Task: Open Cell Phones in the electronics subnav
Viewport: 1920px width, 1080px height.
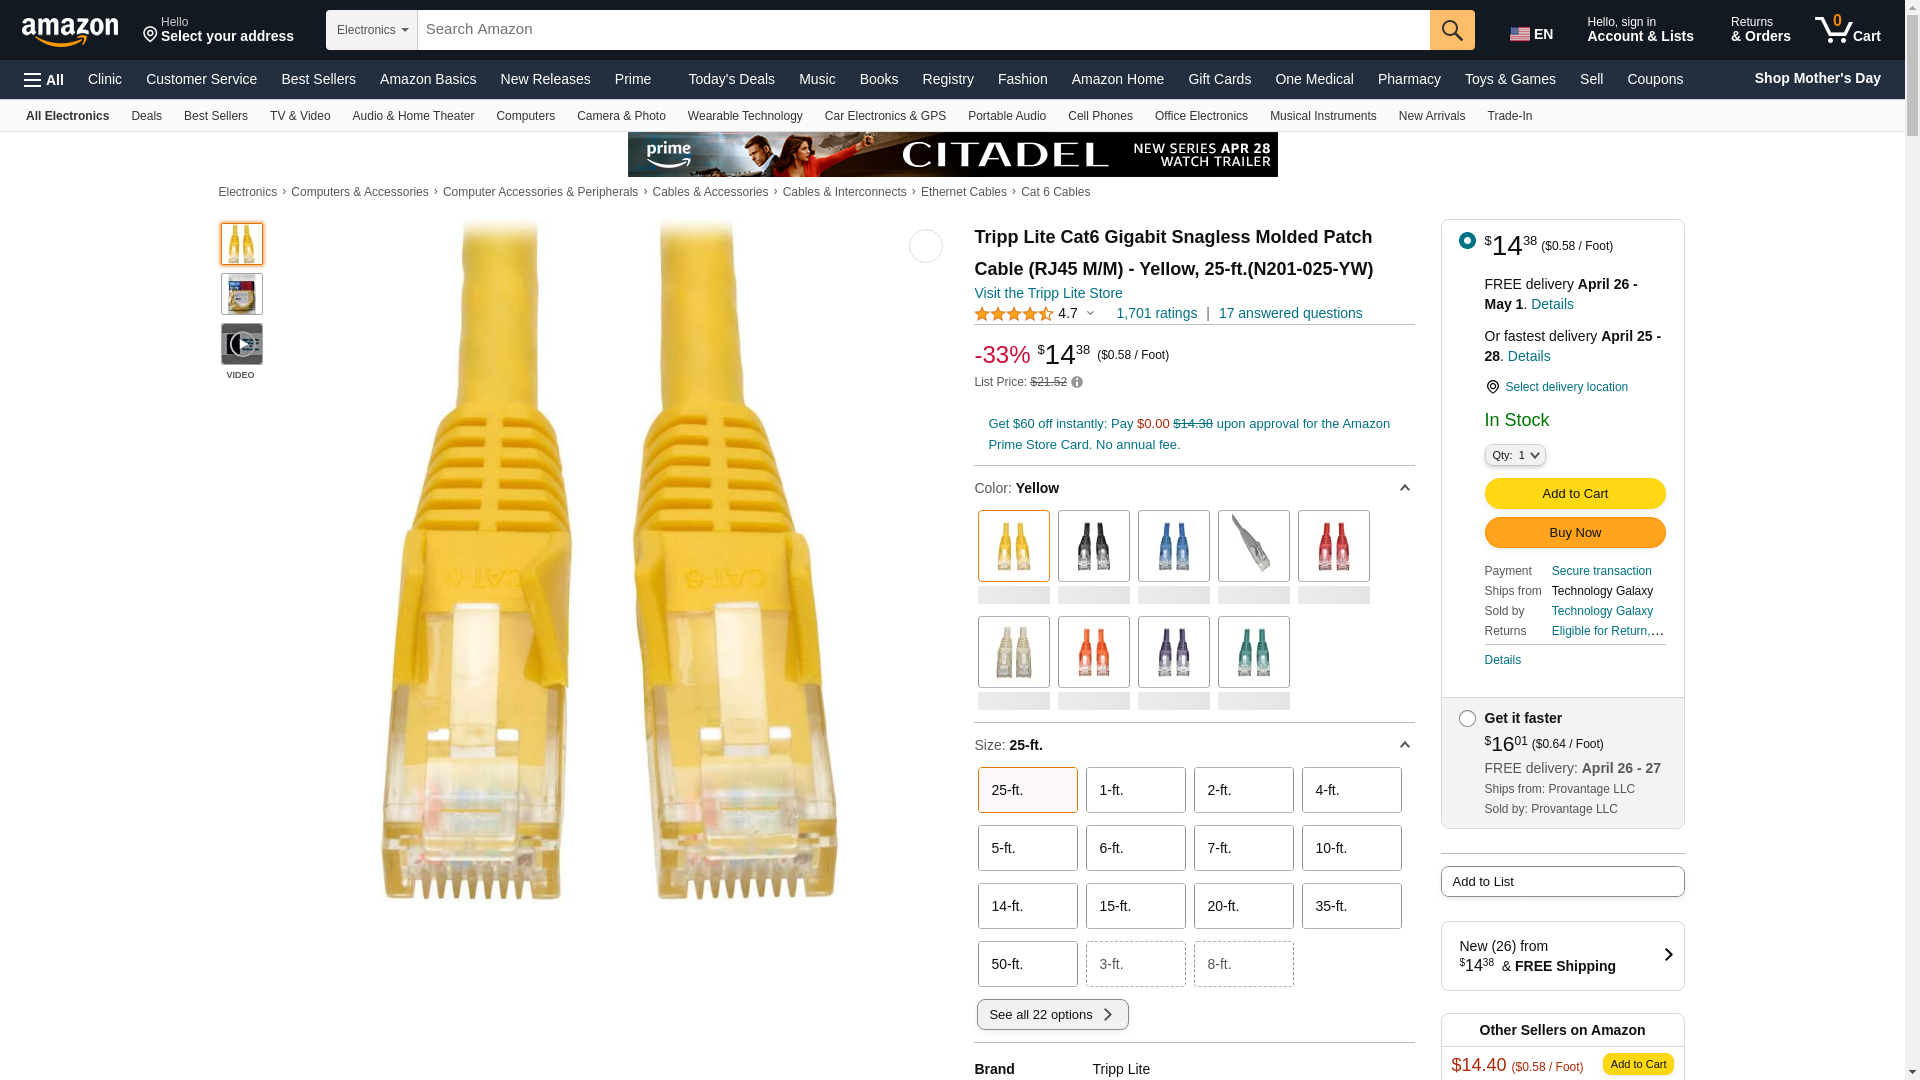Action: click(1100, 116)
